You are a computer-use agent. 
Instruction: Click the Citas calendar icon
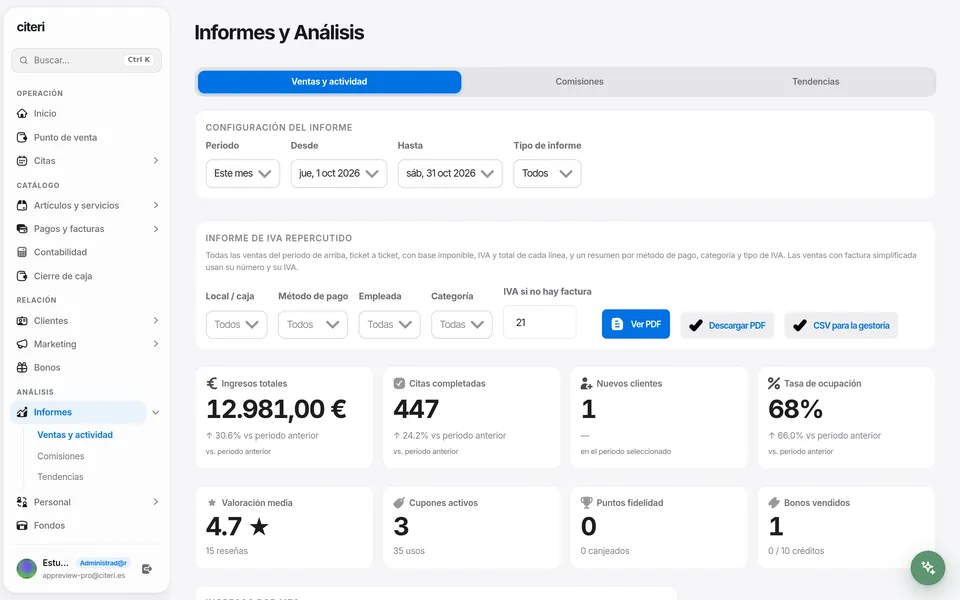point(22,161)
